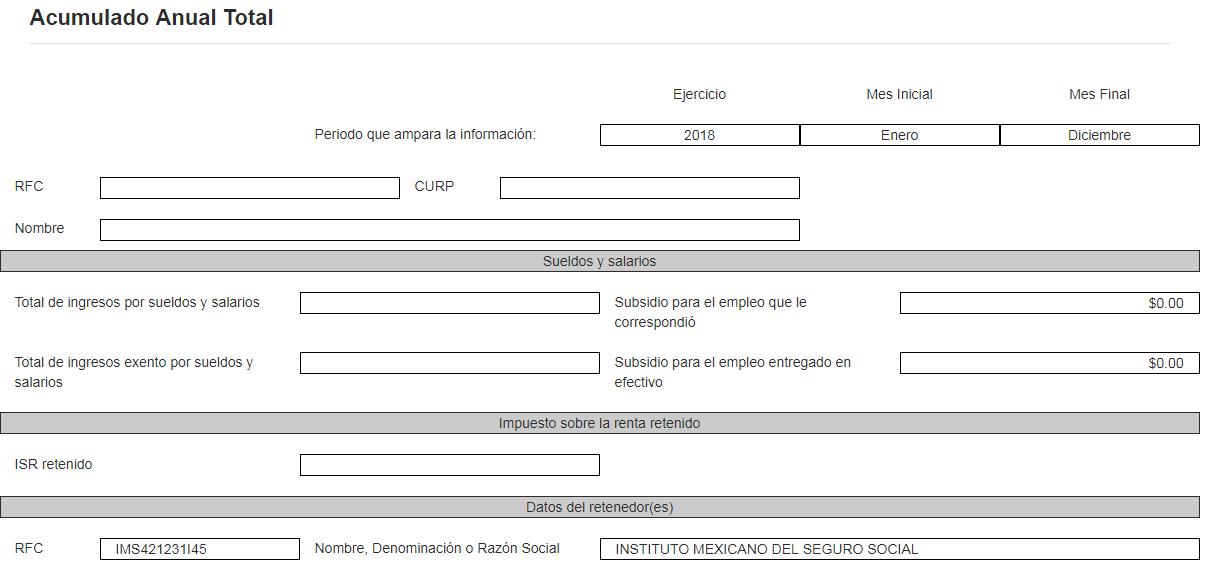Click Total de ingresos exento label
The width and height of the screenshot is (1213, 563).
click(x=134, y=372)
